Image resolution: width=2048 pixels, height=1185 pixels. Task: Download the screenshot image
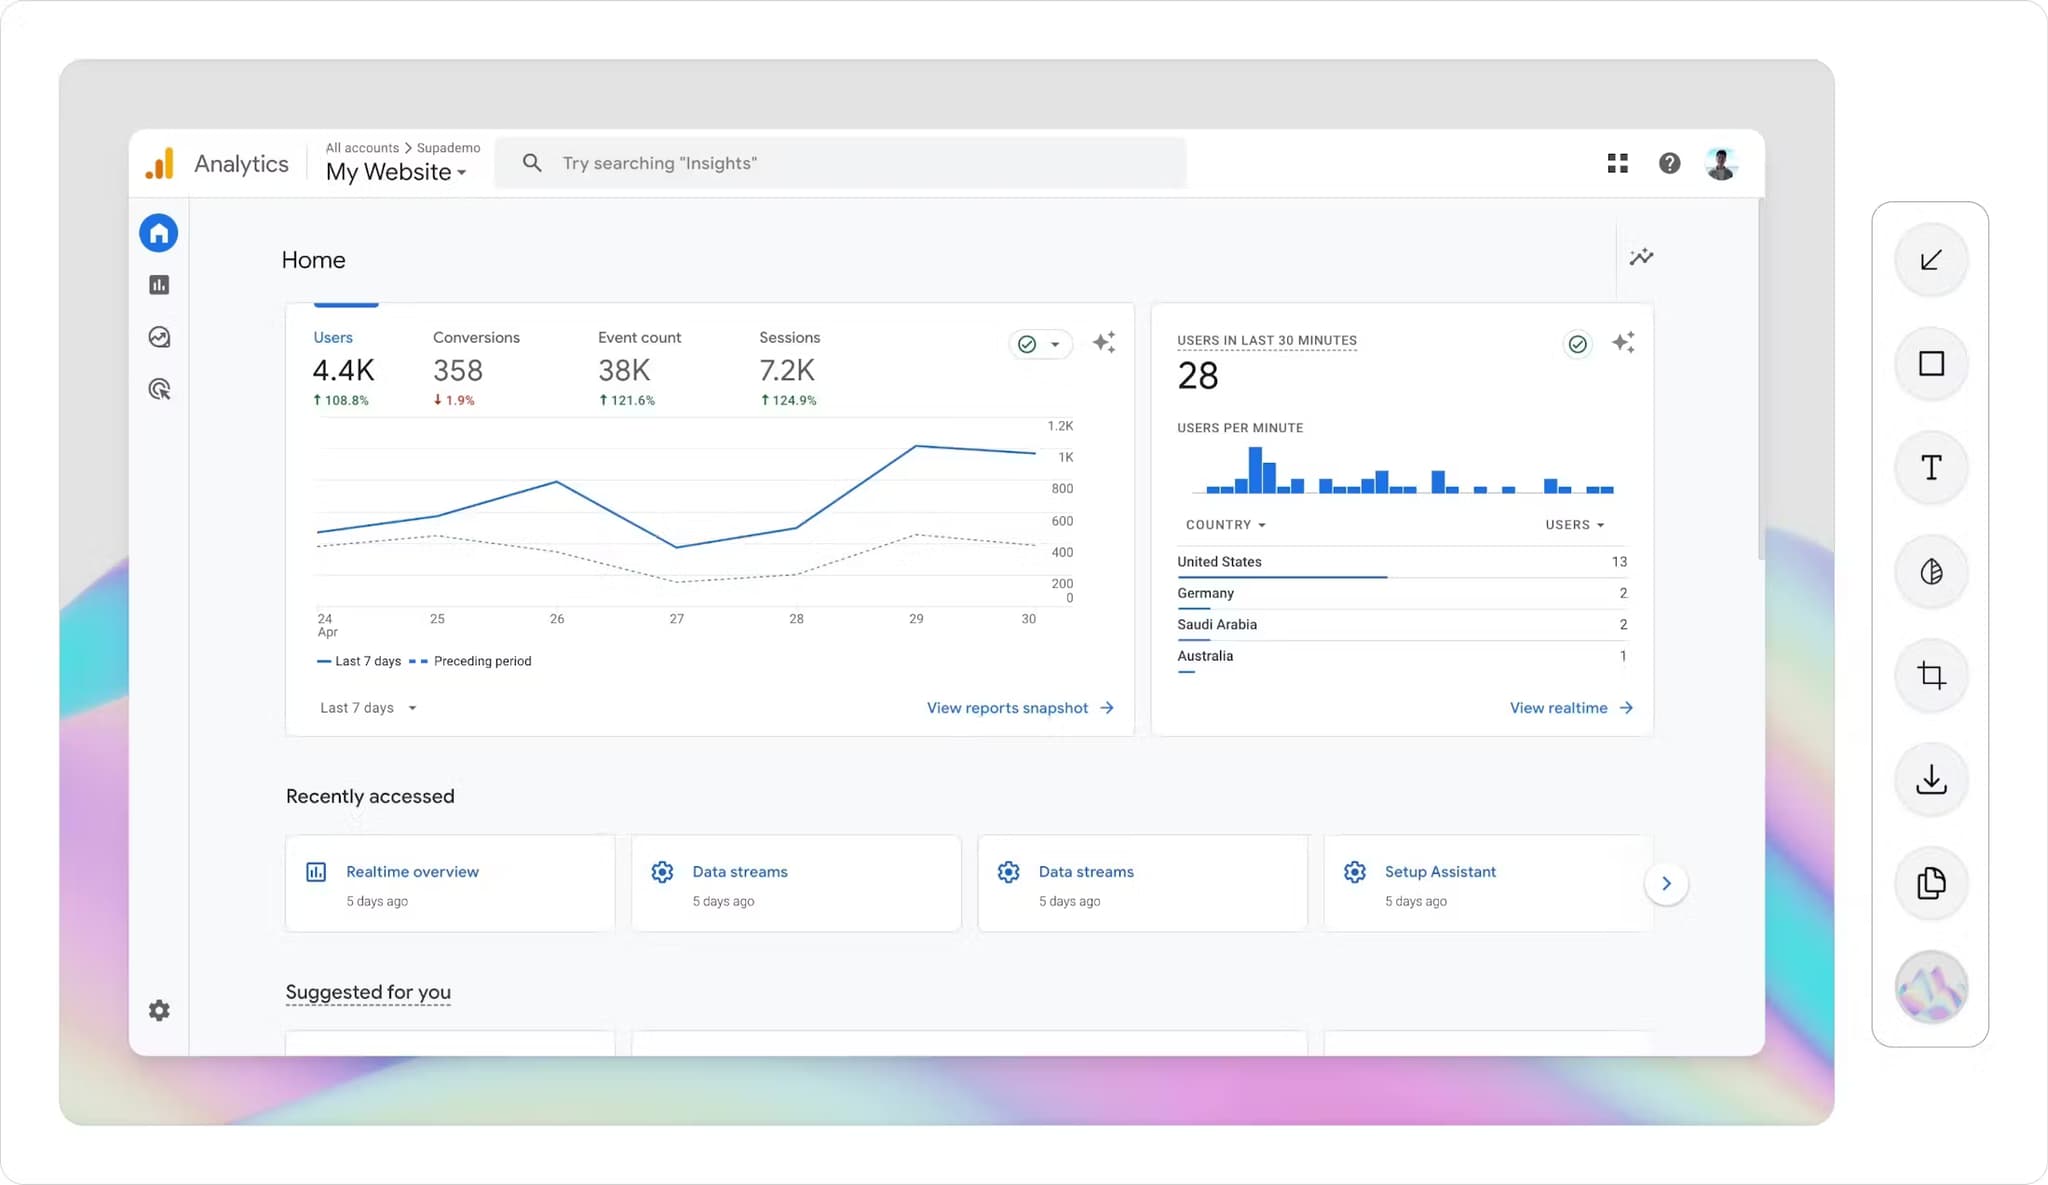click(x=1931, y=780)
